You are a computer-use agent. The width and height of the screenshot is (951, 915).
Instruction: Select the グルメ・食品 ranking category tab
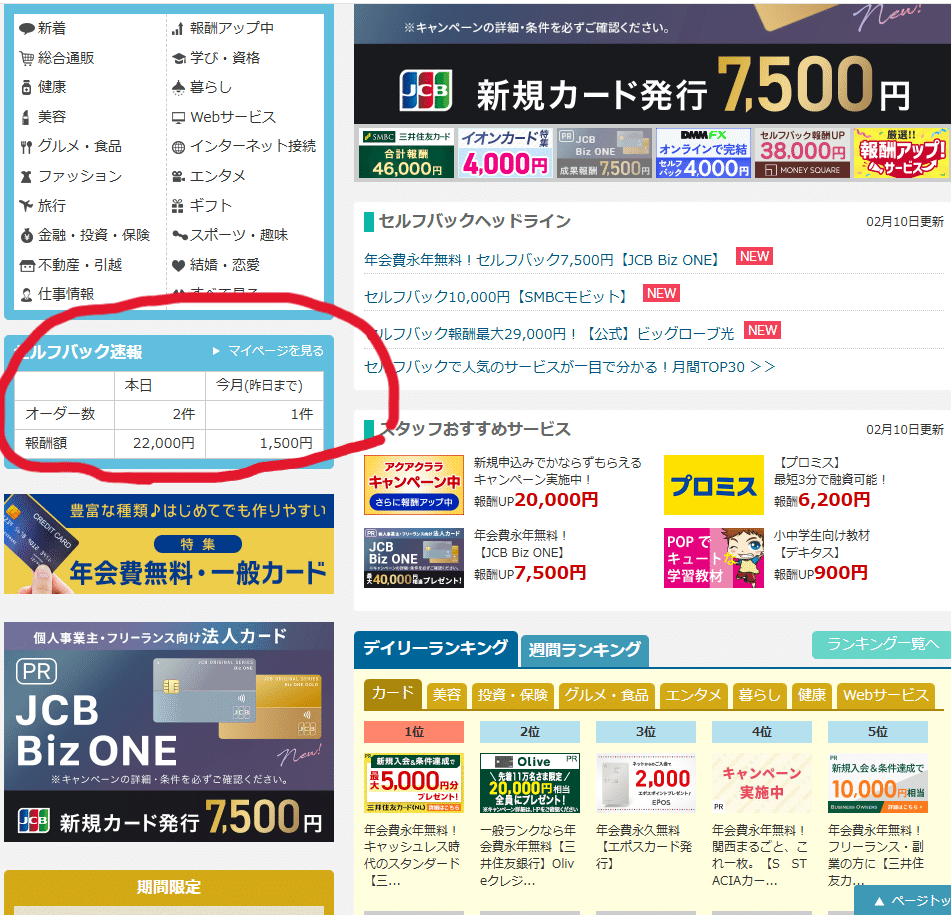[x=607, y=695]
